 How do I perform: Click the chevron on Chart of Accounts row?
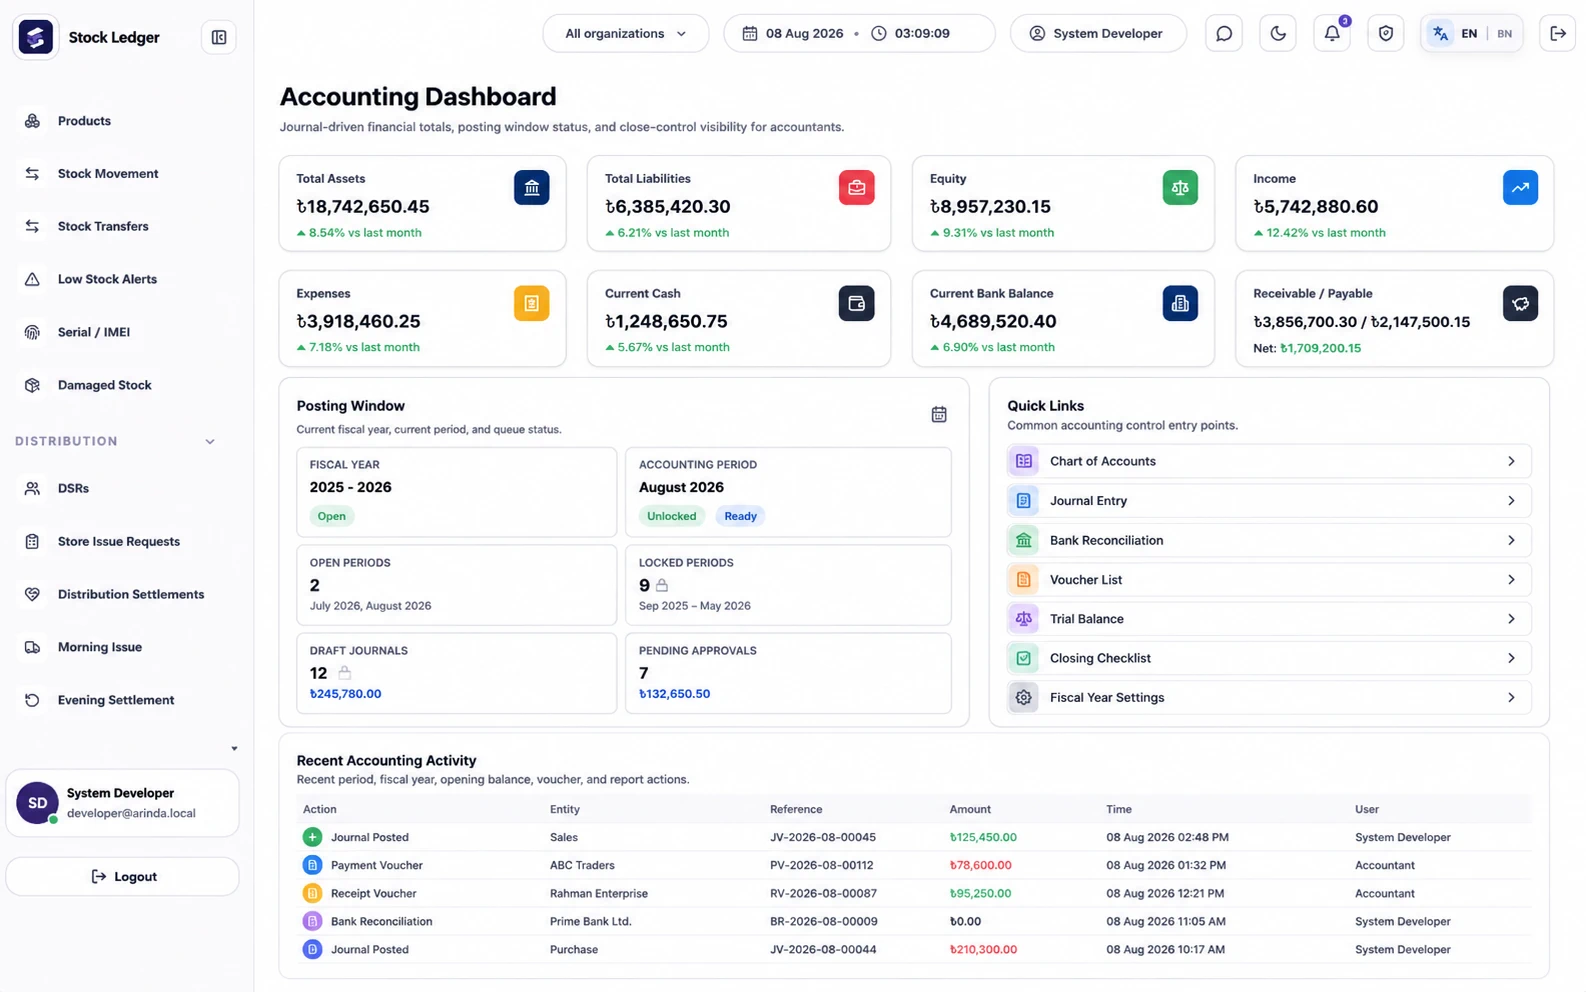[1511, 461]
